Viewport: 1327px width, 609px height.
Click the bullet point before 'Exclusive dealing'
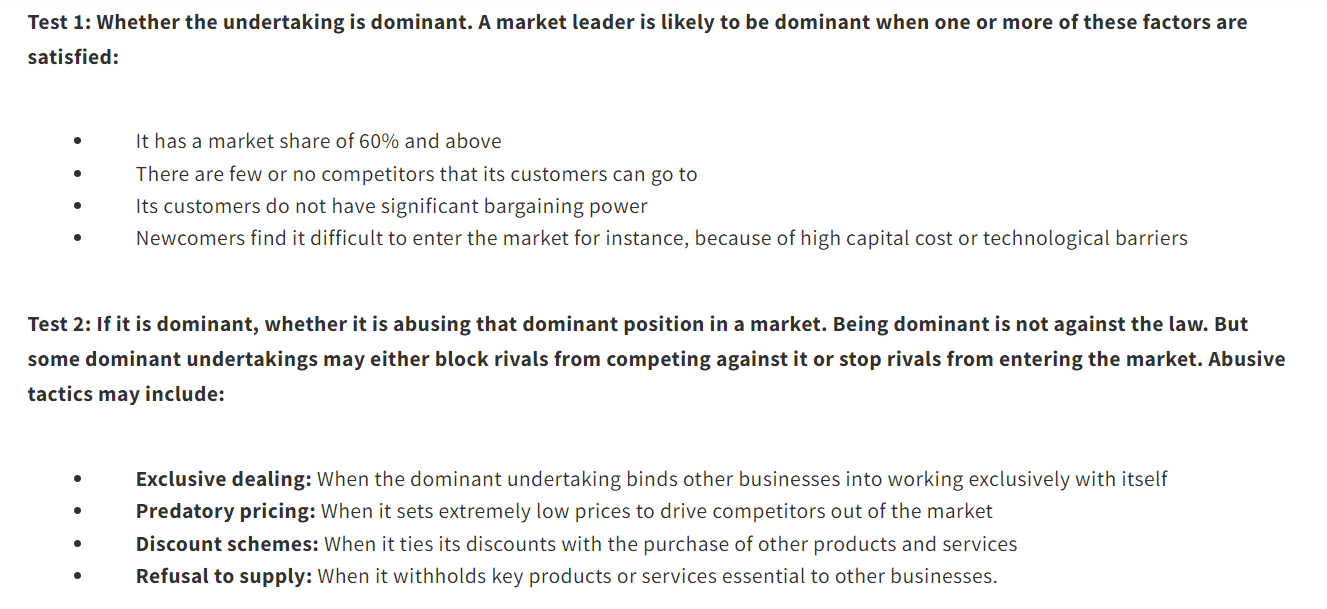pos(78,480)
